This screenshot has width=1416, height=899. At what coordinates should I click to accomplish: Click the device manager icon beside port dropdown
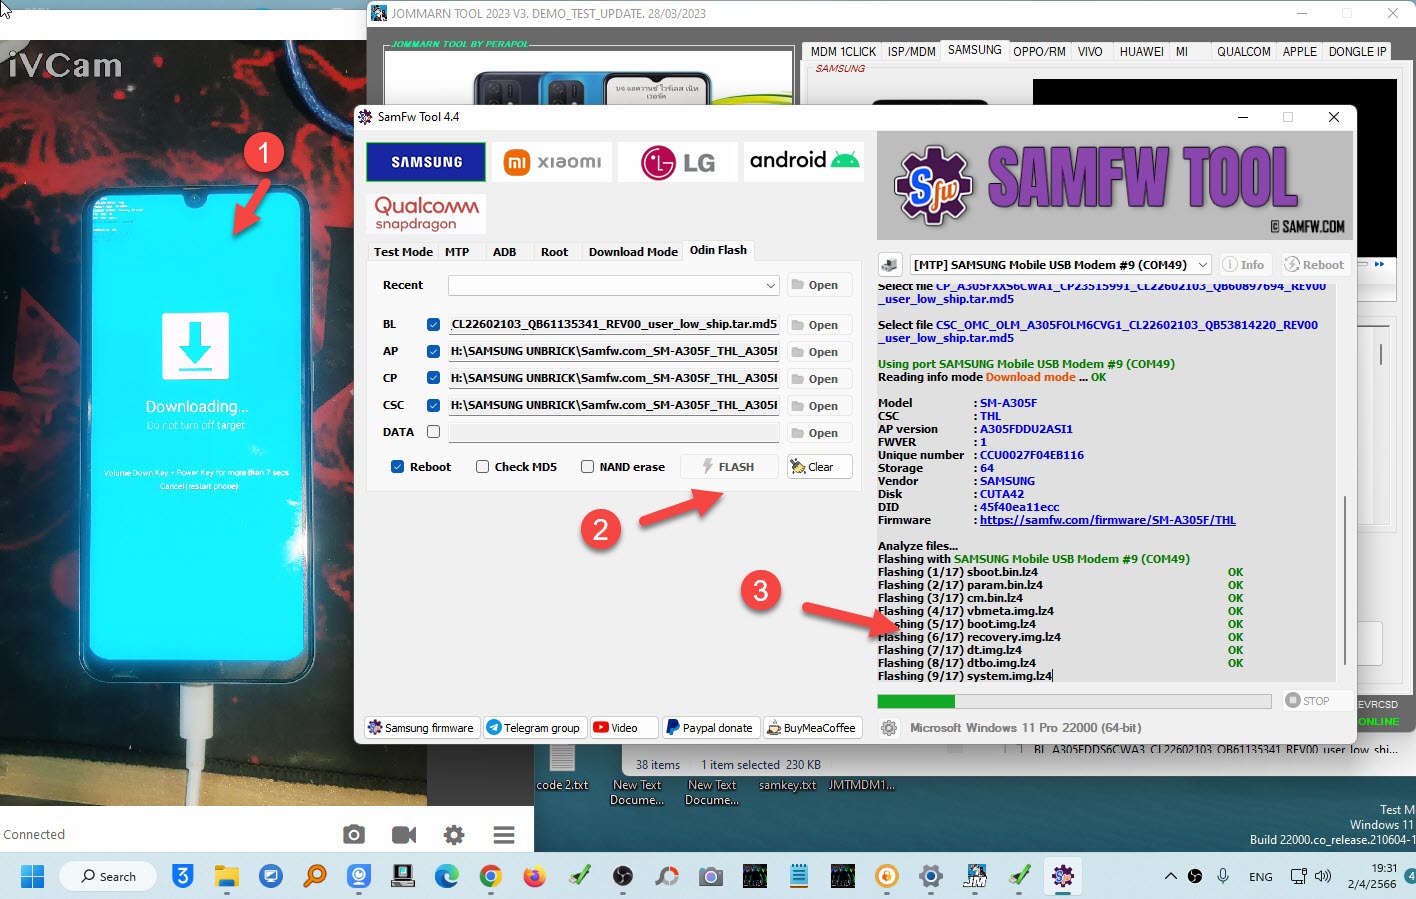click(889, 265)
